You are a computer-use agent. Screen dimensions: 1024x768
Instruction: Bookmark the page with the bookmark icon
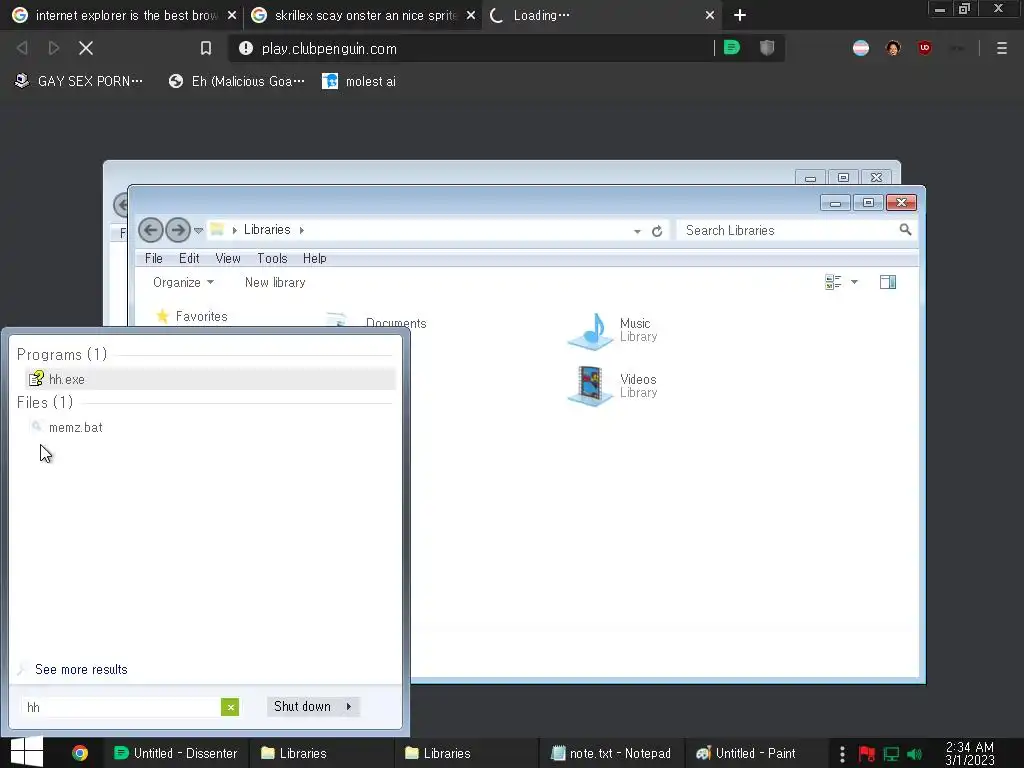(206, 48)
